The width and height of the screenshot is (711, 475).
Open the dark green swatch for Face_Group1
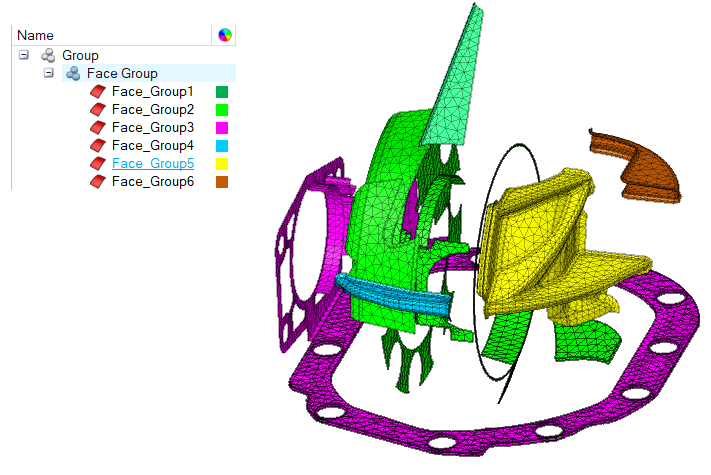[x=223, y=92]
